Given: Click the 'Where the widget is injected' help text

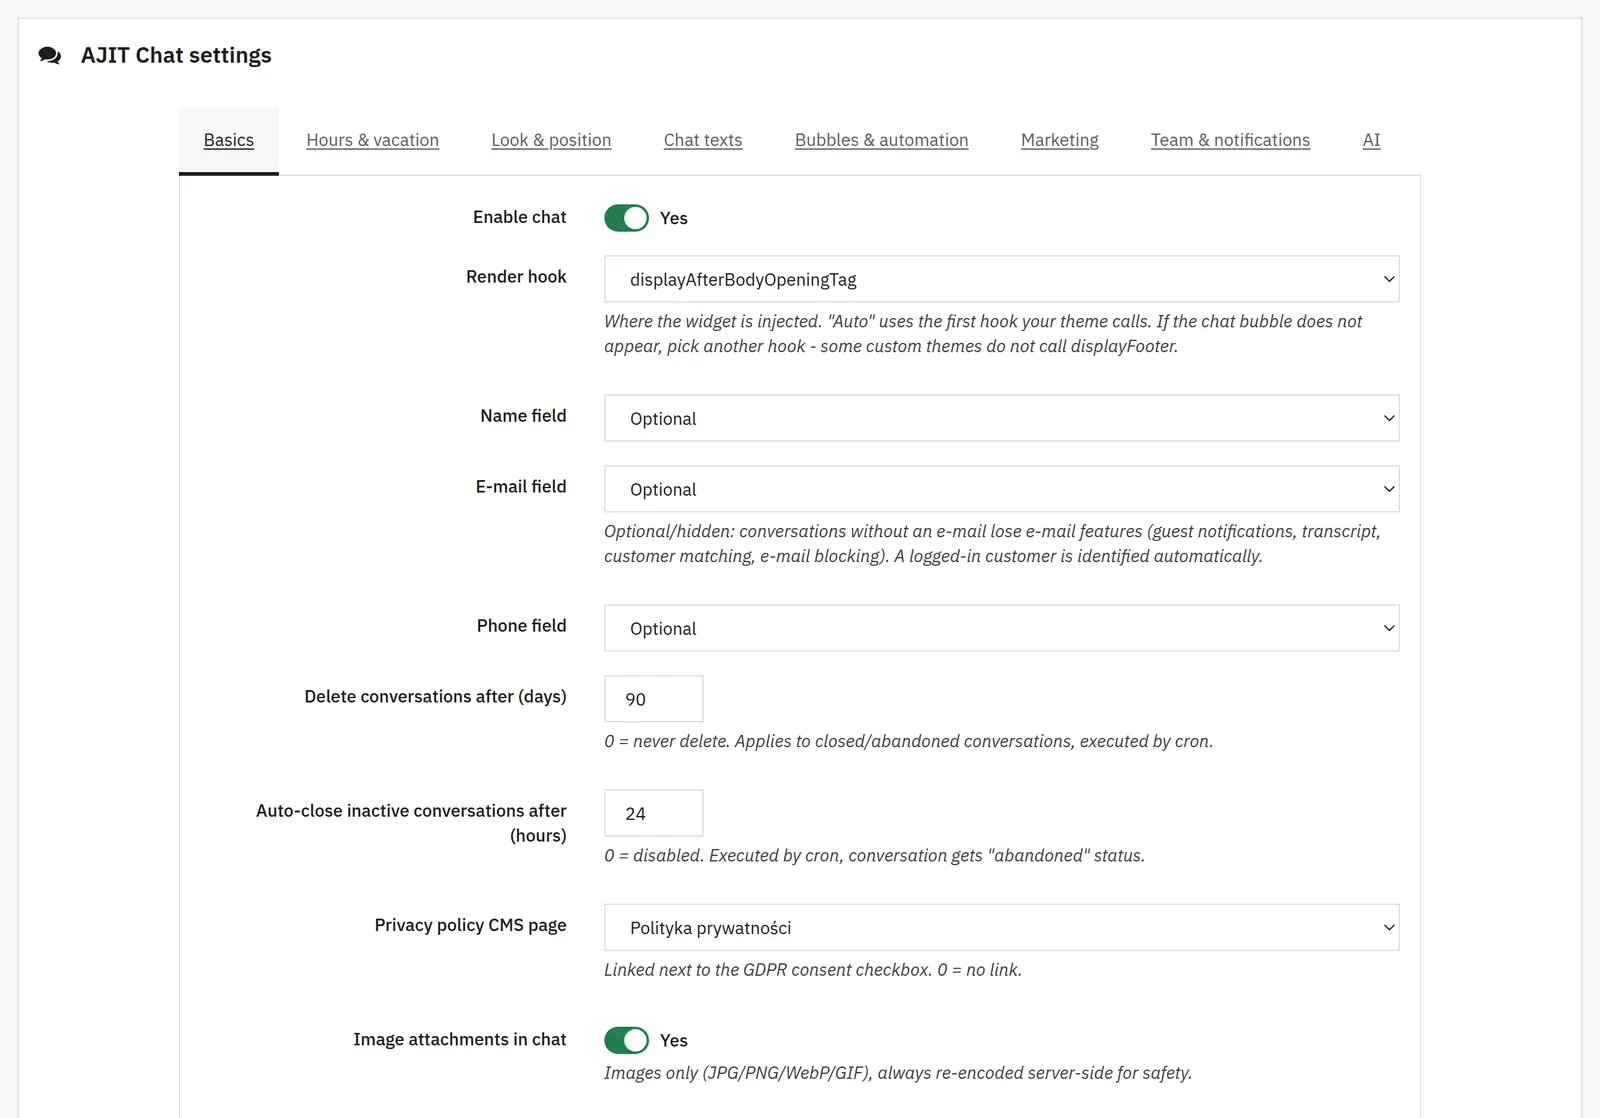Looking at the screenshot, I should tap(983, 334).
